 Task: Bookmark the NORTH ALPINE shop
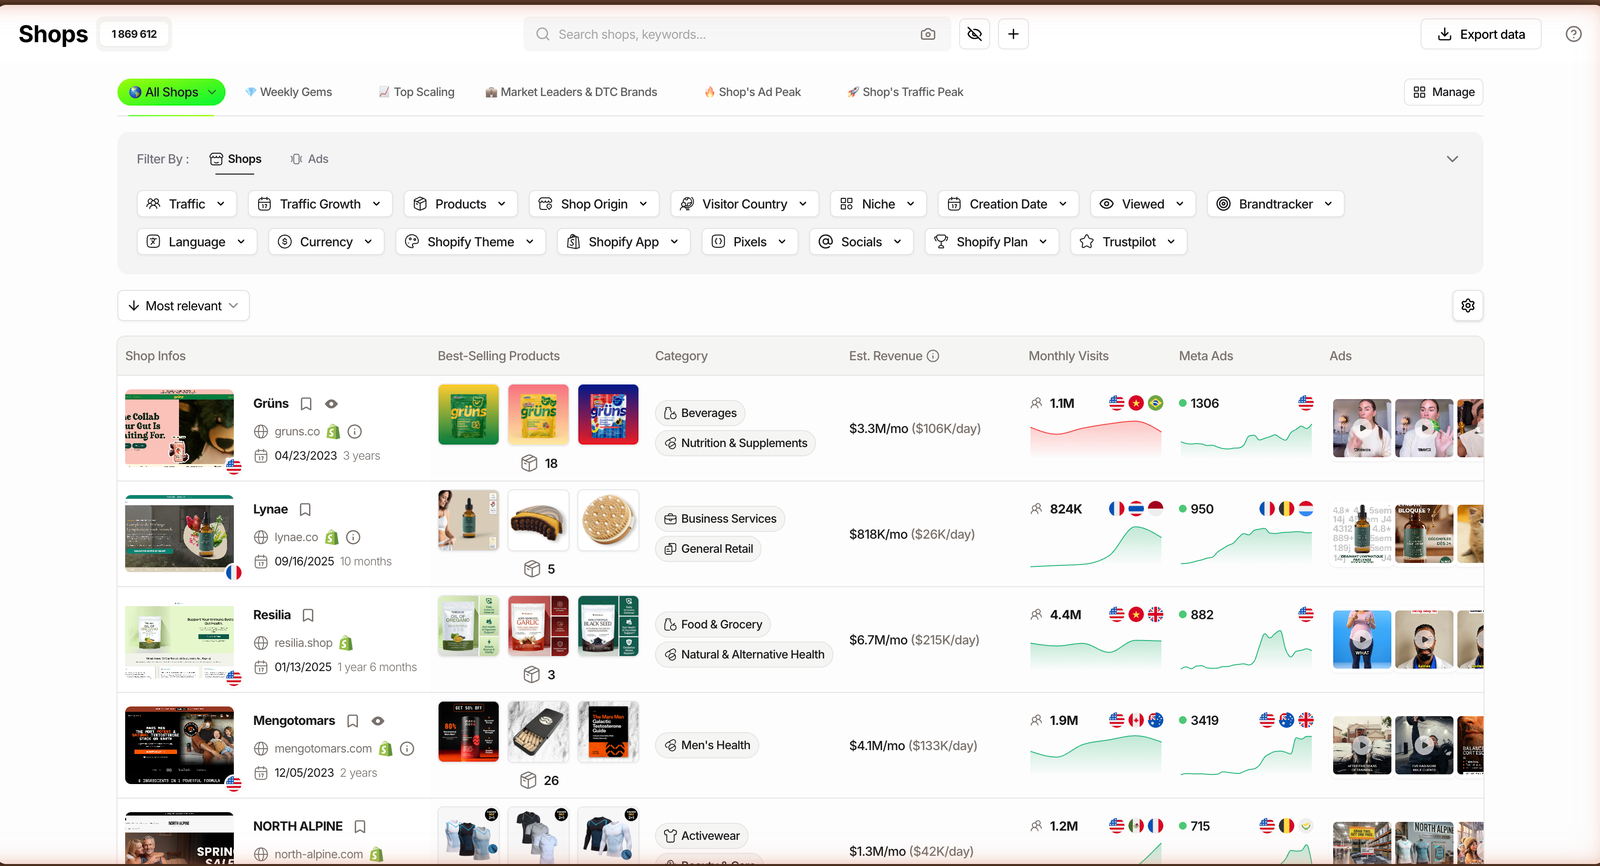click(360, 827)
